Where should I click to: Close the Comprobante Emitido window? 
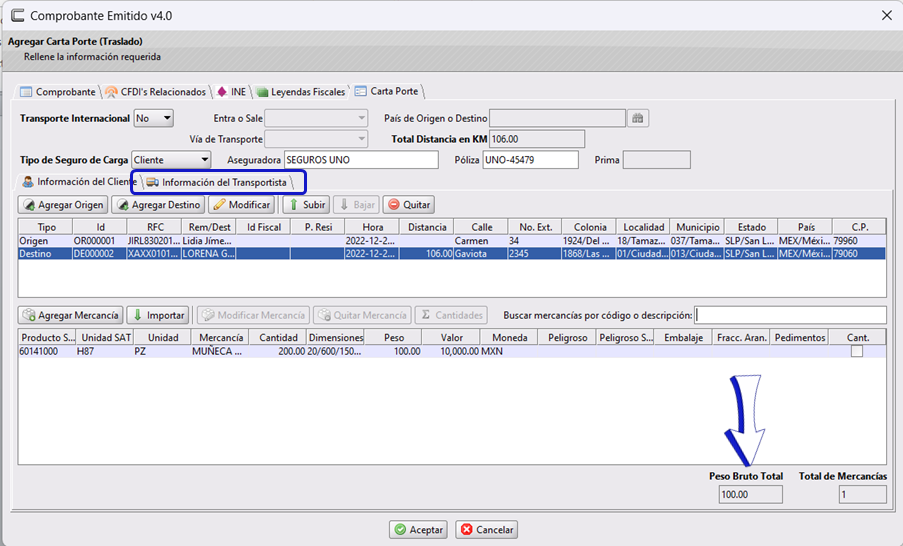[x=886, y=16]
